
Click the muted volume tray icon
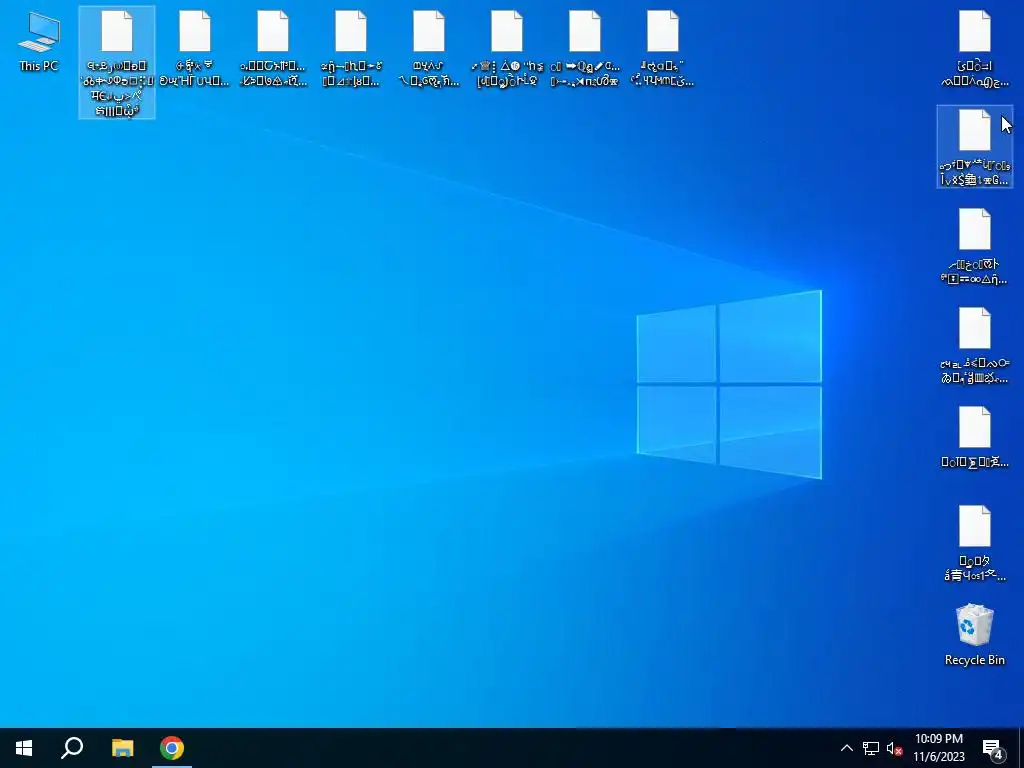tap(894, 748)
